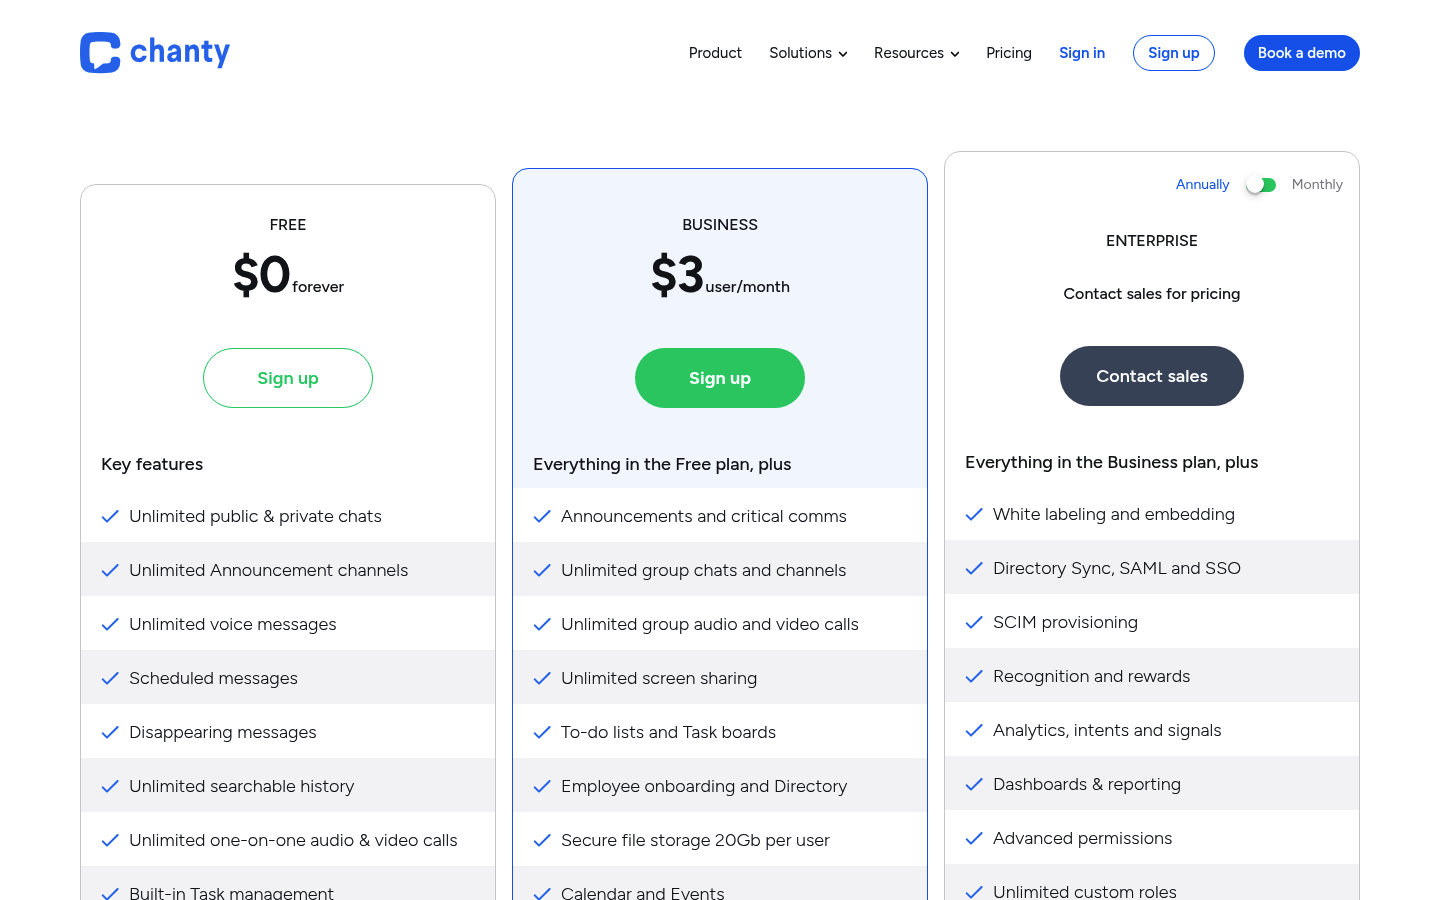The height and width of the screenshot is (900, 1440).
Task: Click the 'Employee onboarding and Directory' text
Action: pyautogui.click(x=704, y=786)
